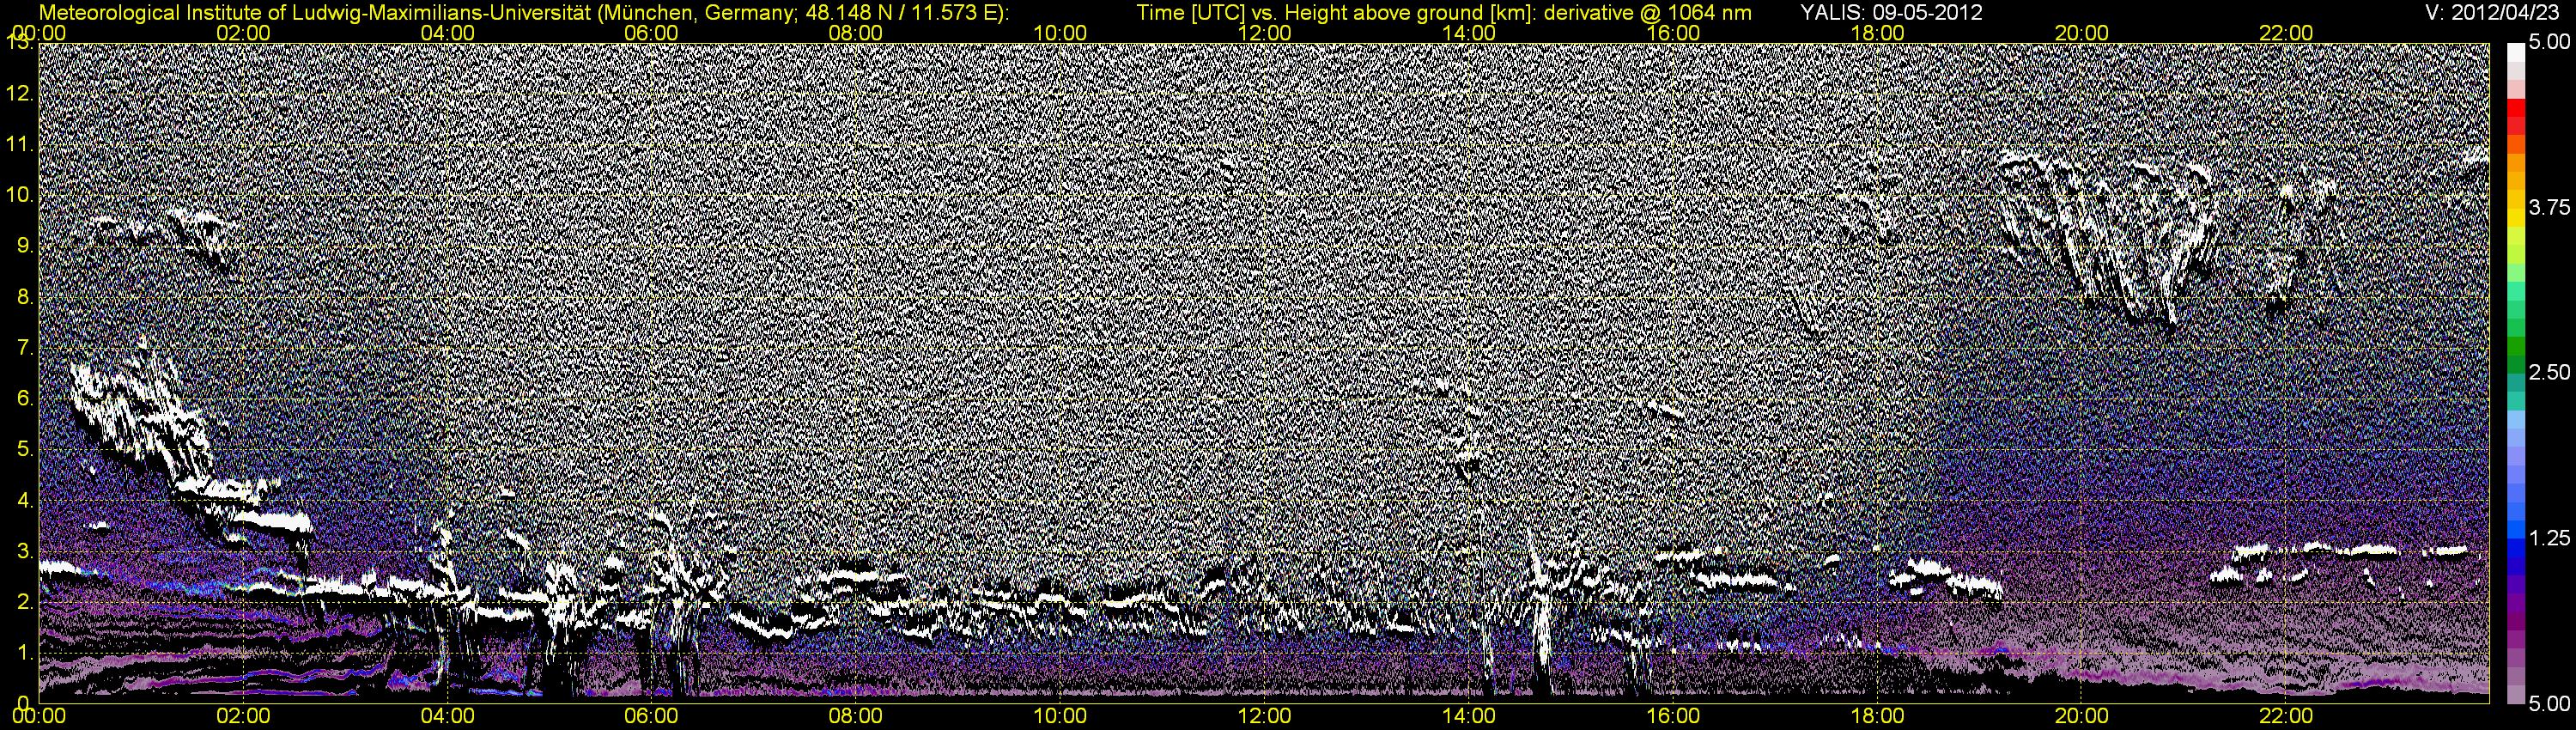
Task: Click '18:00' on the top time axis
Action: point(1878,33)
